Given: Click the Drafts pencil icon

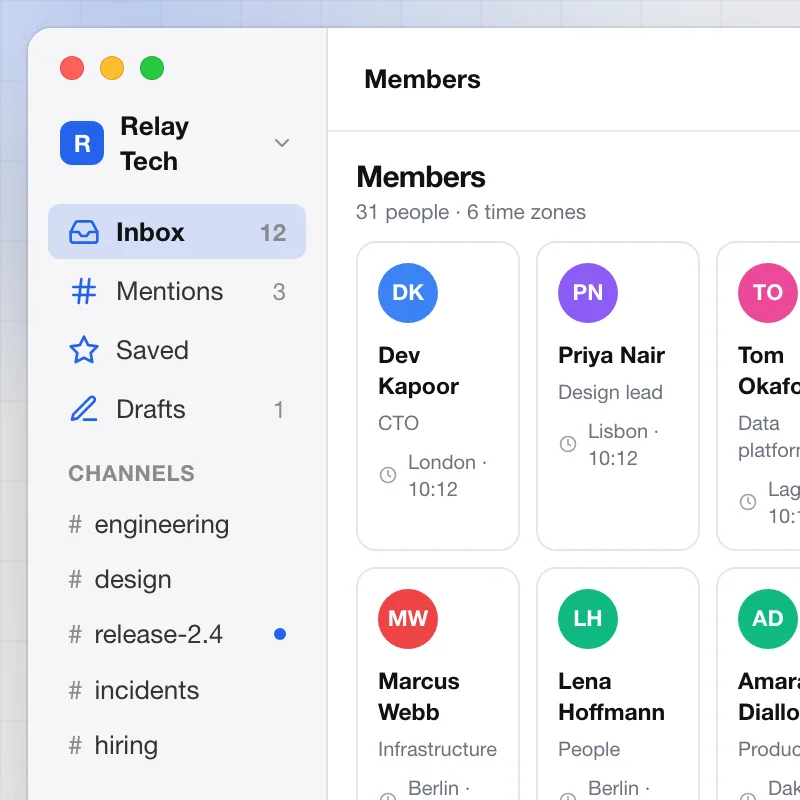Looking at the screenshot, I should pyautogui.click(x=84, y=409).
